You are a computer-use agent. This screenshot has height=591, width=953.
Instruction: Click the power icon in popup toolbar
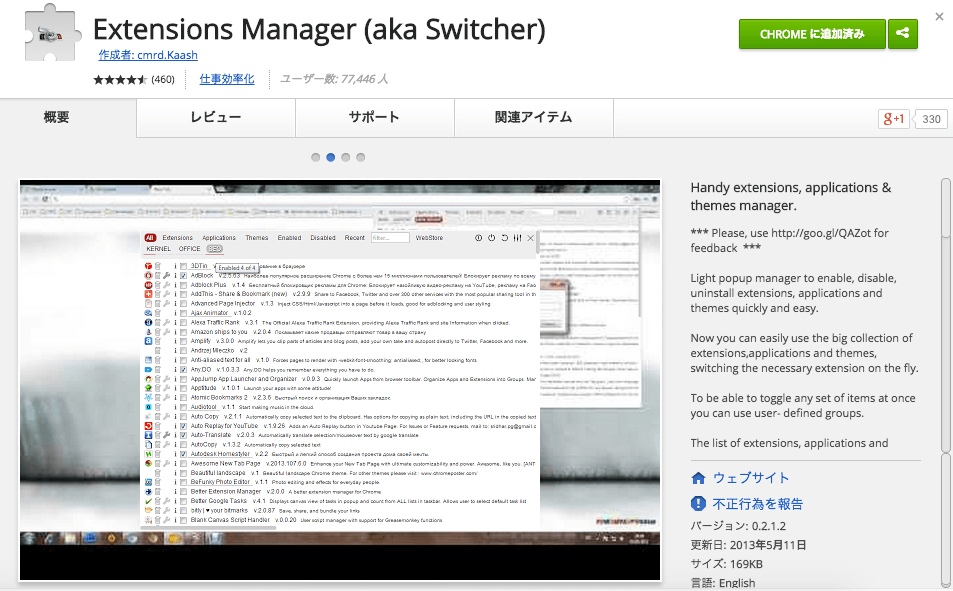(492, 238)
